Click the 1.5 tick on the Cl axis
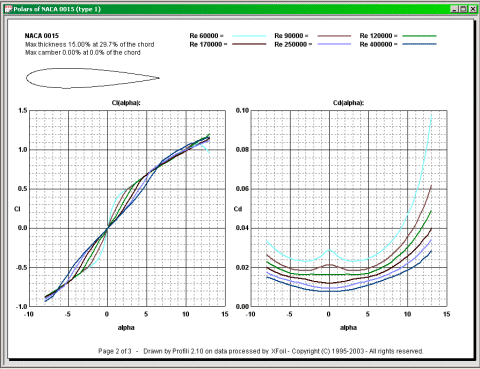This screenshot has width=480, height=369. pos(23,111)
